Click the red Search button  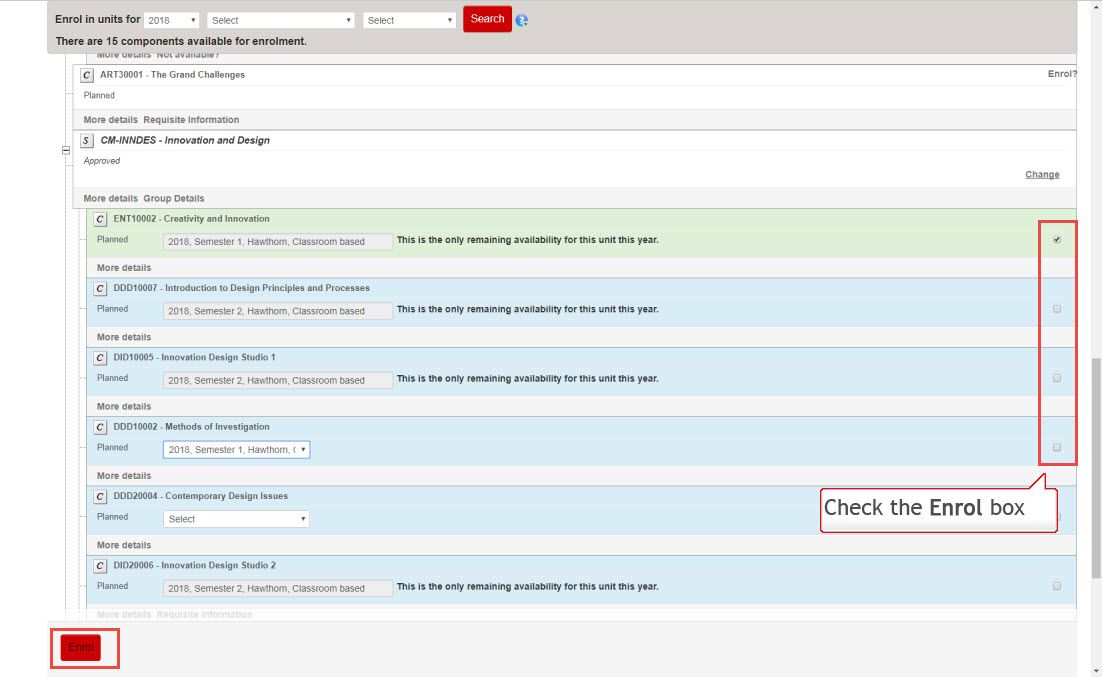click(x=487, y=19)
